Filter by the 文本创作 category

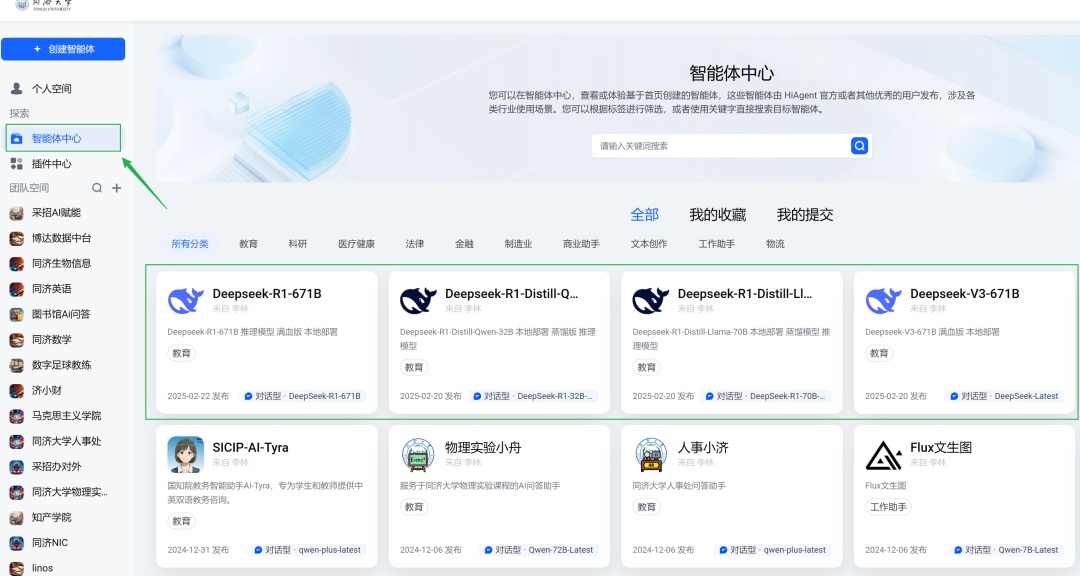point(649,244)
